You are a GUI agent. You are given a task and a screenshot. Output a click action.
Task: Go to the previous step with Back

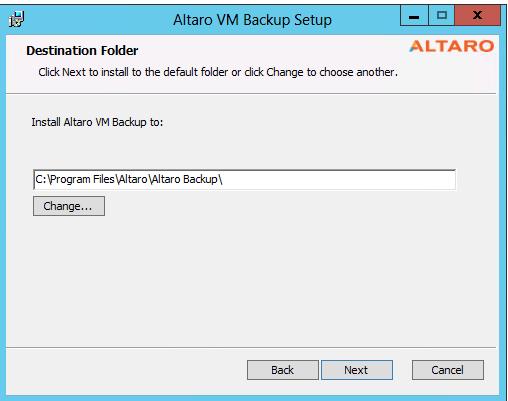pyautogui.click(x=283, y=370)
